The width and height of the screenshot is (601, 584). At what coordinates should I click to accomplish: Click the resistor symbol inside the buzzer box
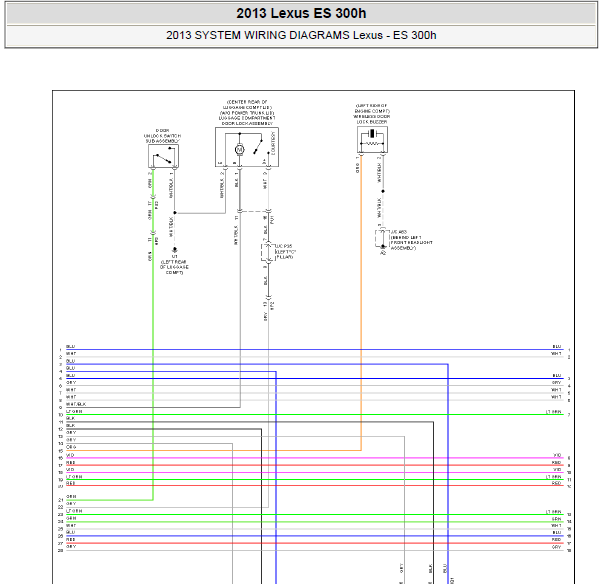[x=372, y=144]
